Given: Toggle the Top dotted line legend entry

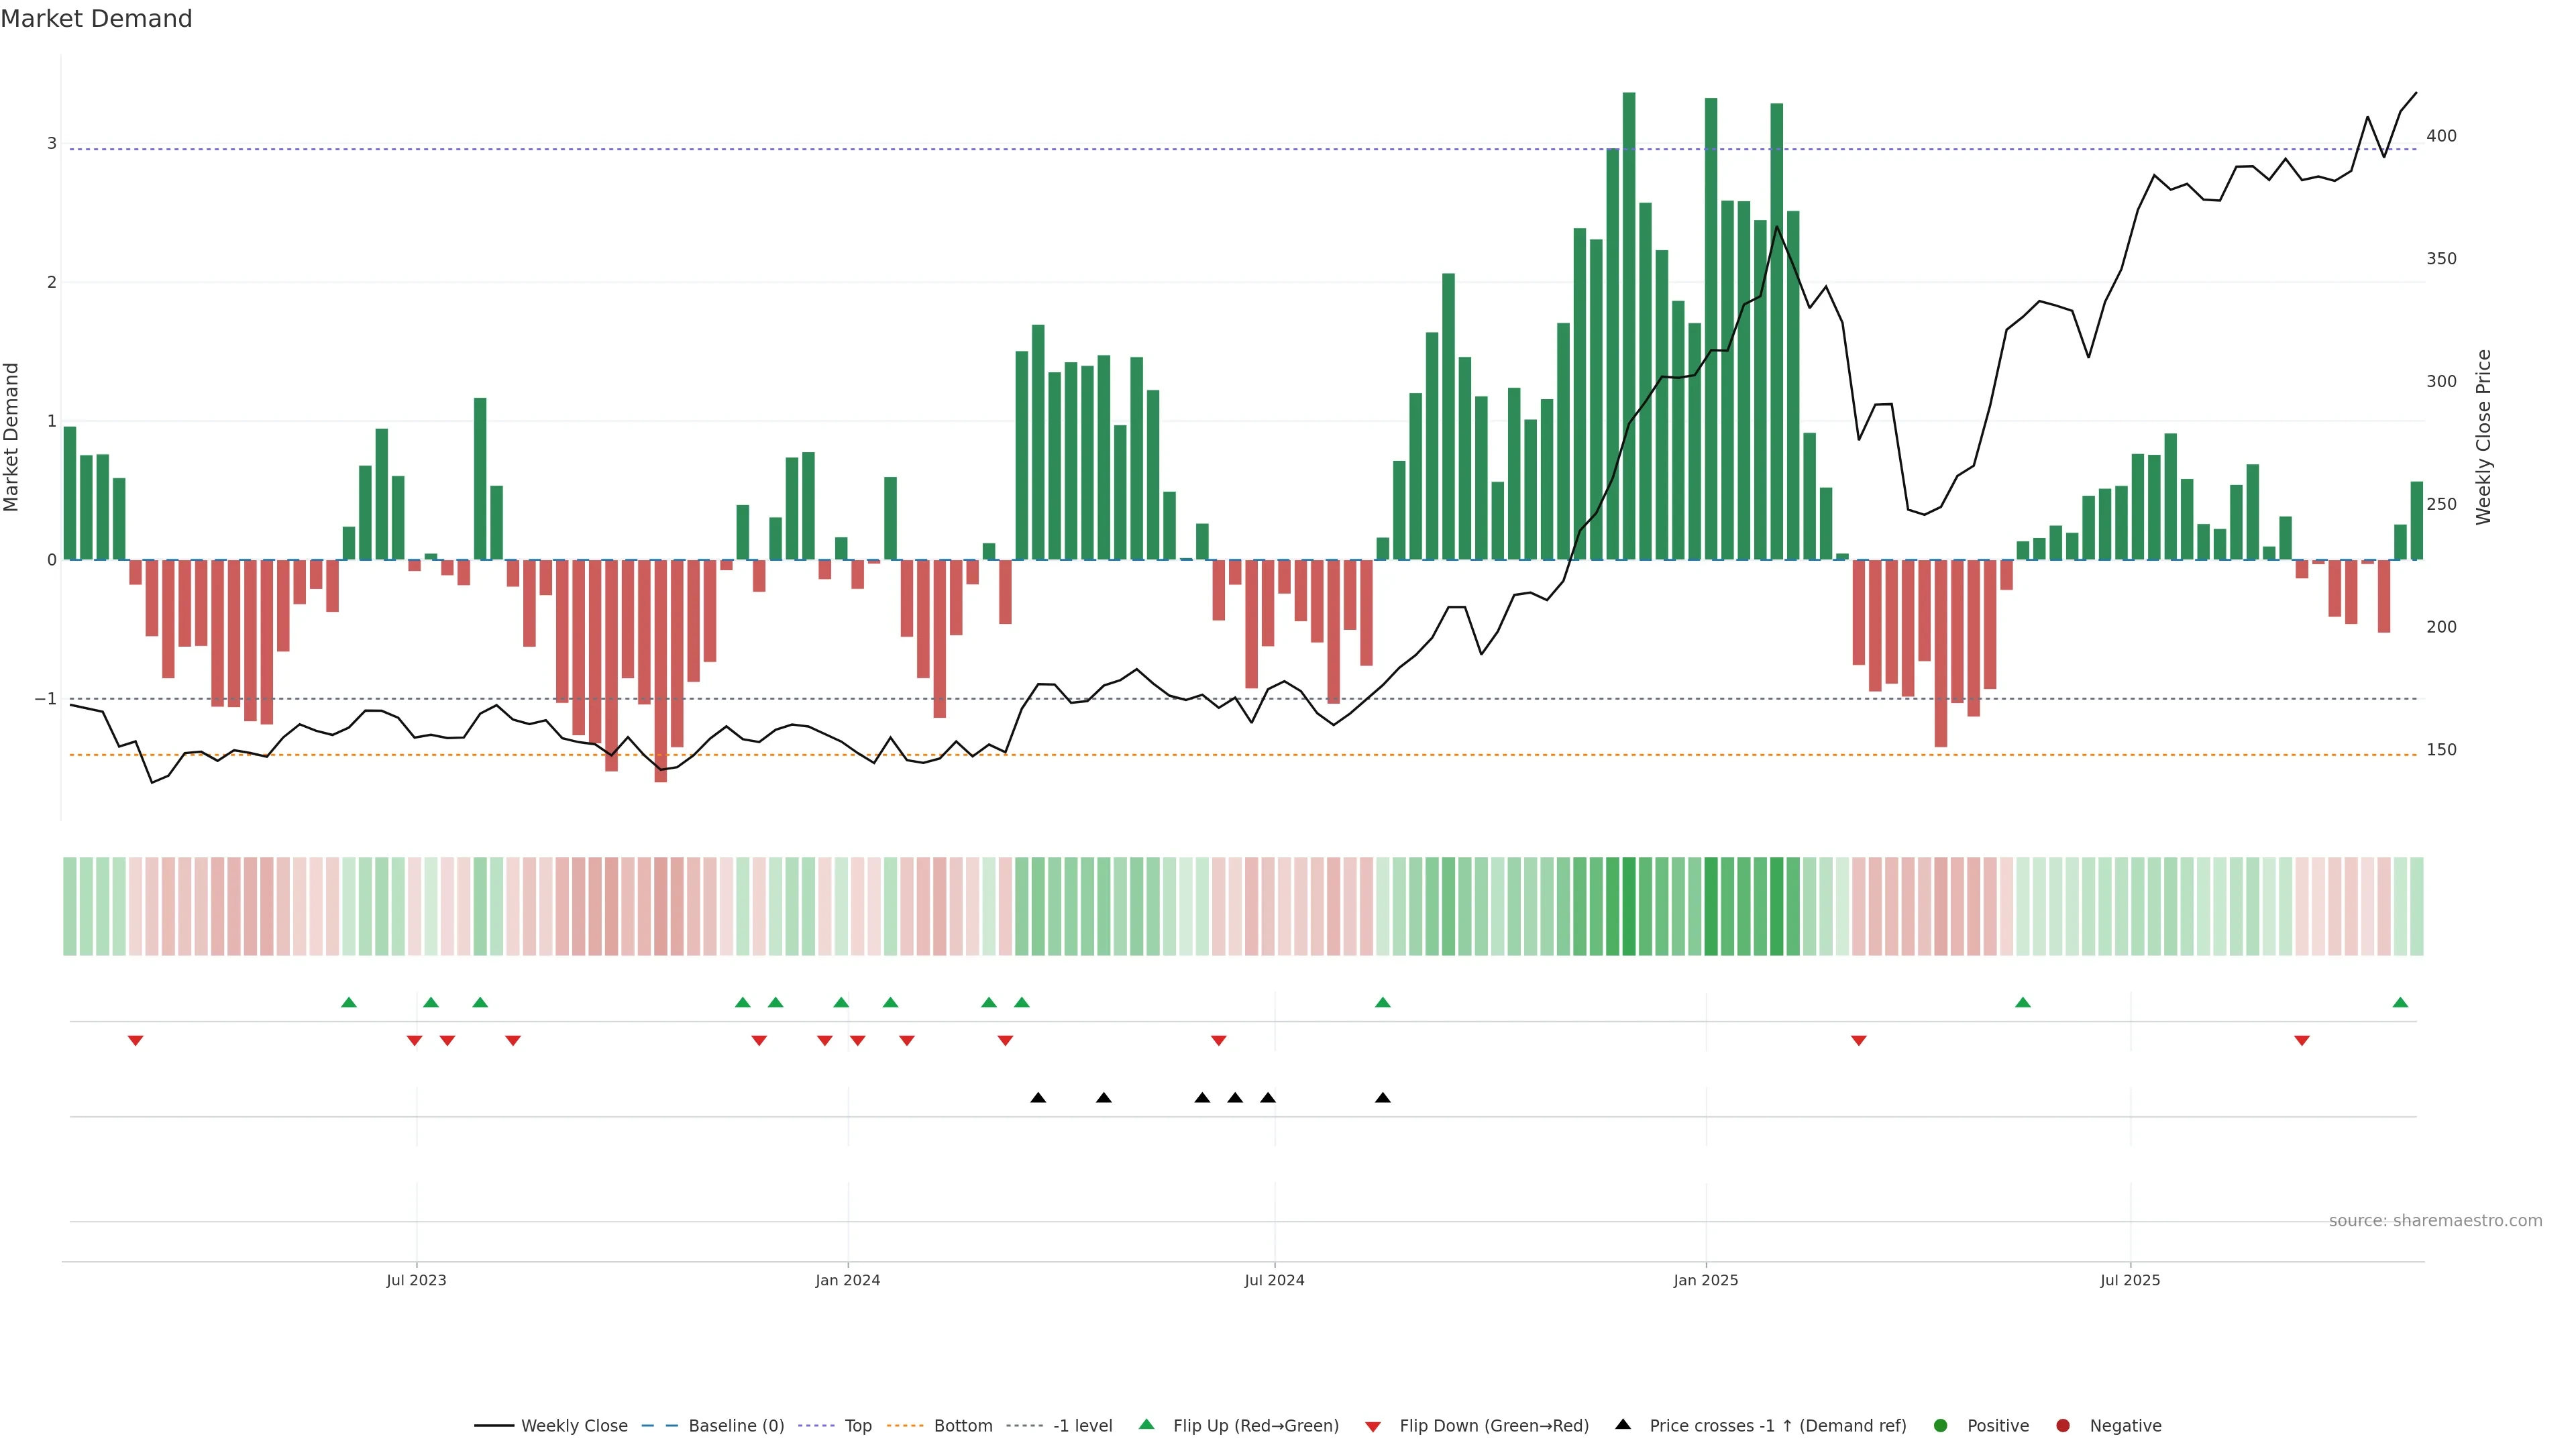Looking at the screenshot, I should coord(858,1426).
